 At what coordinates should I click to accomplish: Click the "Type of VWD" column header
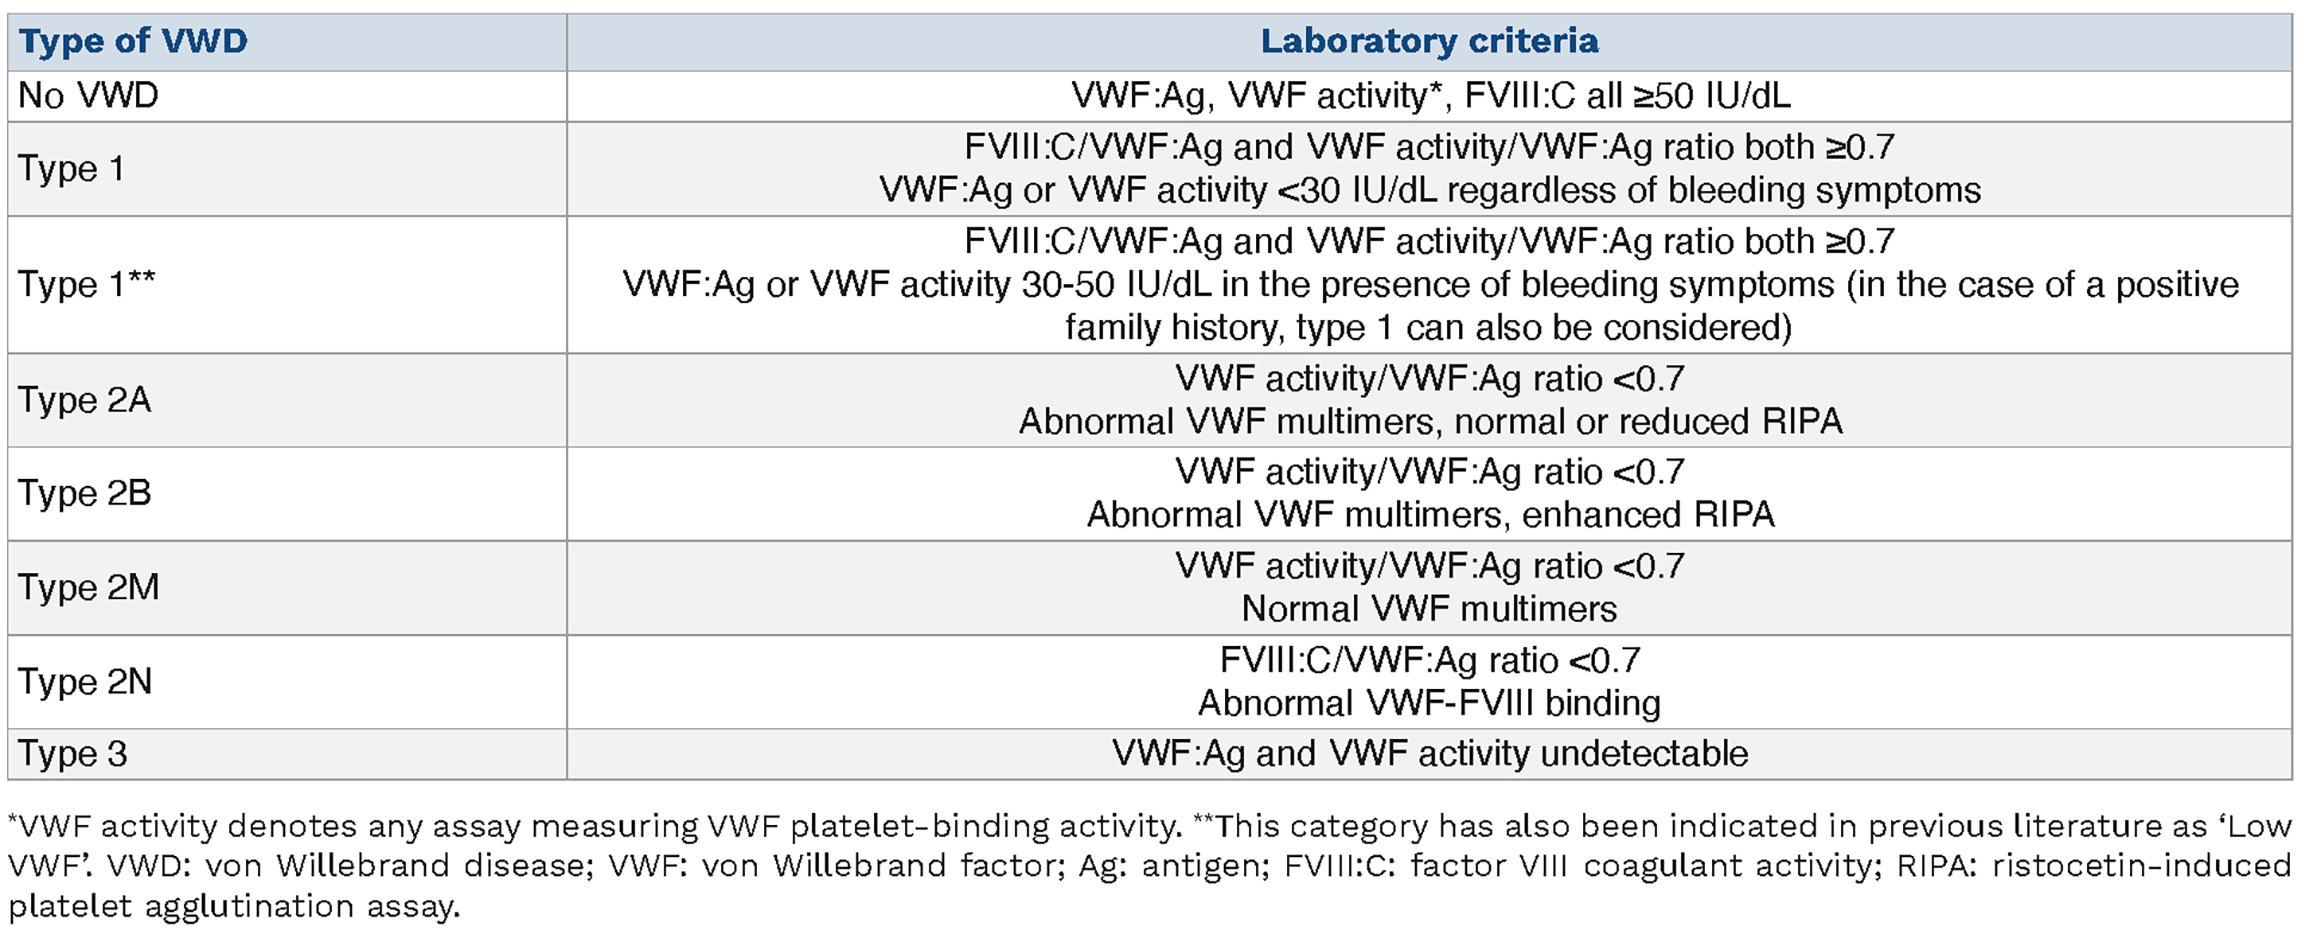133,41
